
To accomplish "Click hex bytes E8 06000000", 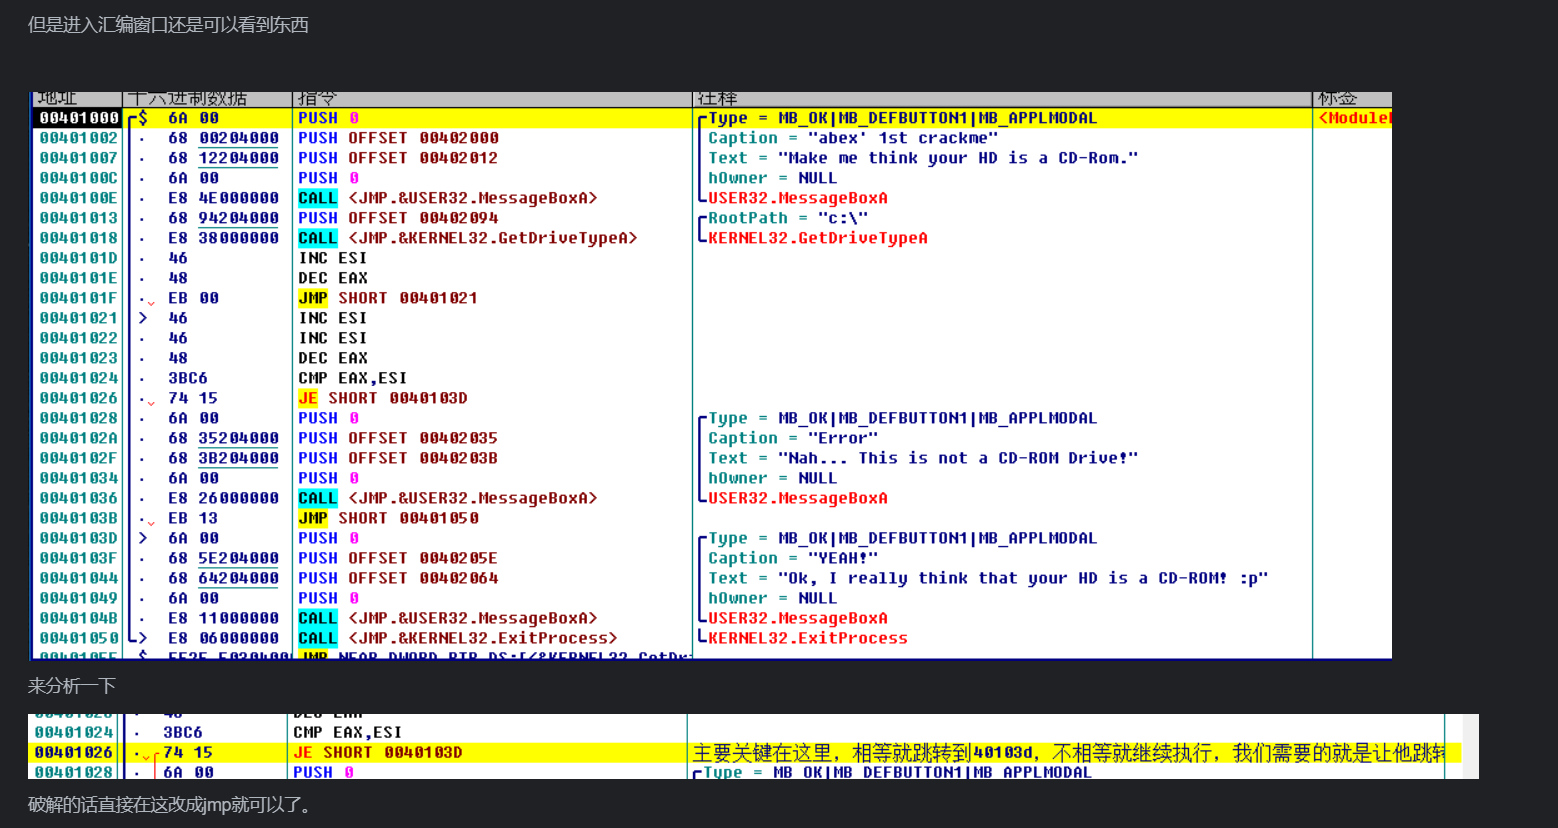I will [x=223, y=638].
